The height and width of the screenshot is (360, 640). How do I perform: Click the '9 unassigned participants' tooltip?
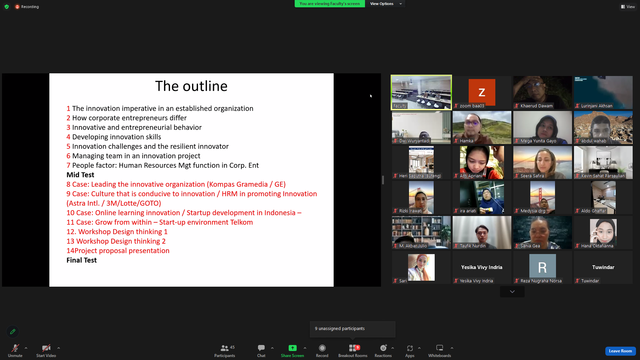[x=353, y=329]
